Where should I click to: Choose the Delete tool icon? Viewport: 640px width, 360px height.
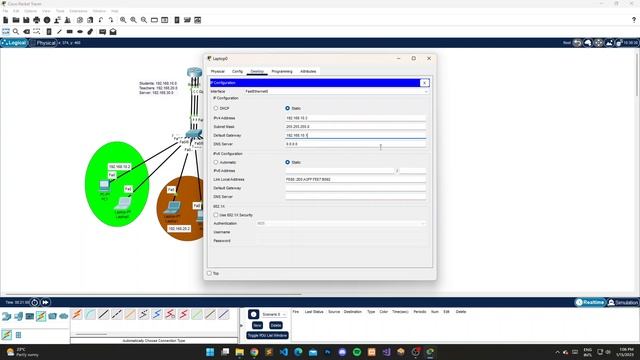point(27,31)
